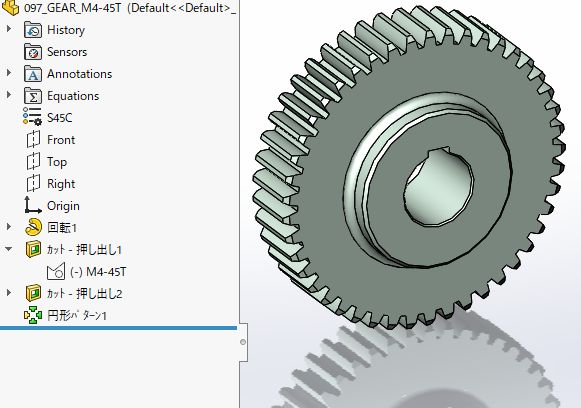Click the part icon beside 097_GEAR_M4-45T
Image resolution: width=581 pixels, height=408 pixels.
[10, 7]
